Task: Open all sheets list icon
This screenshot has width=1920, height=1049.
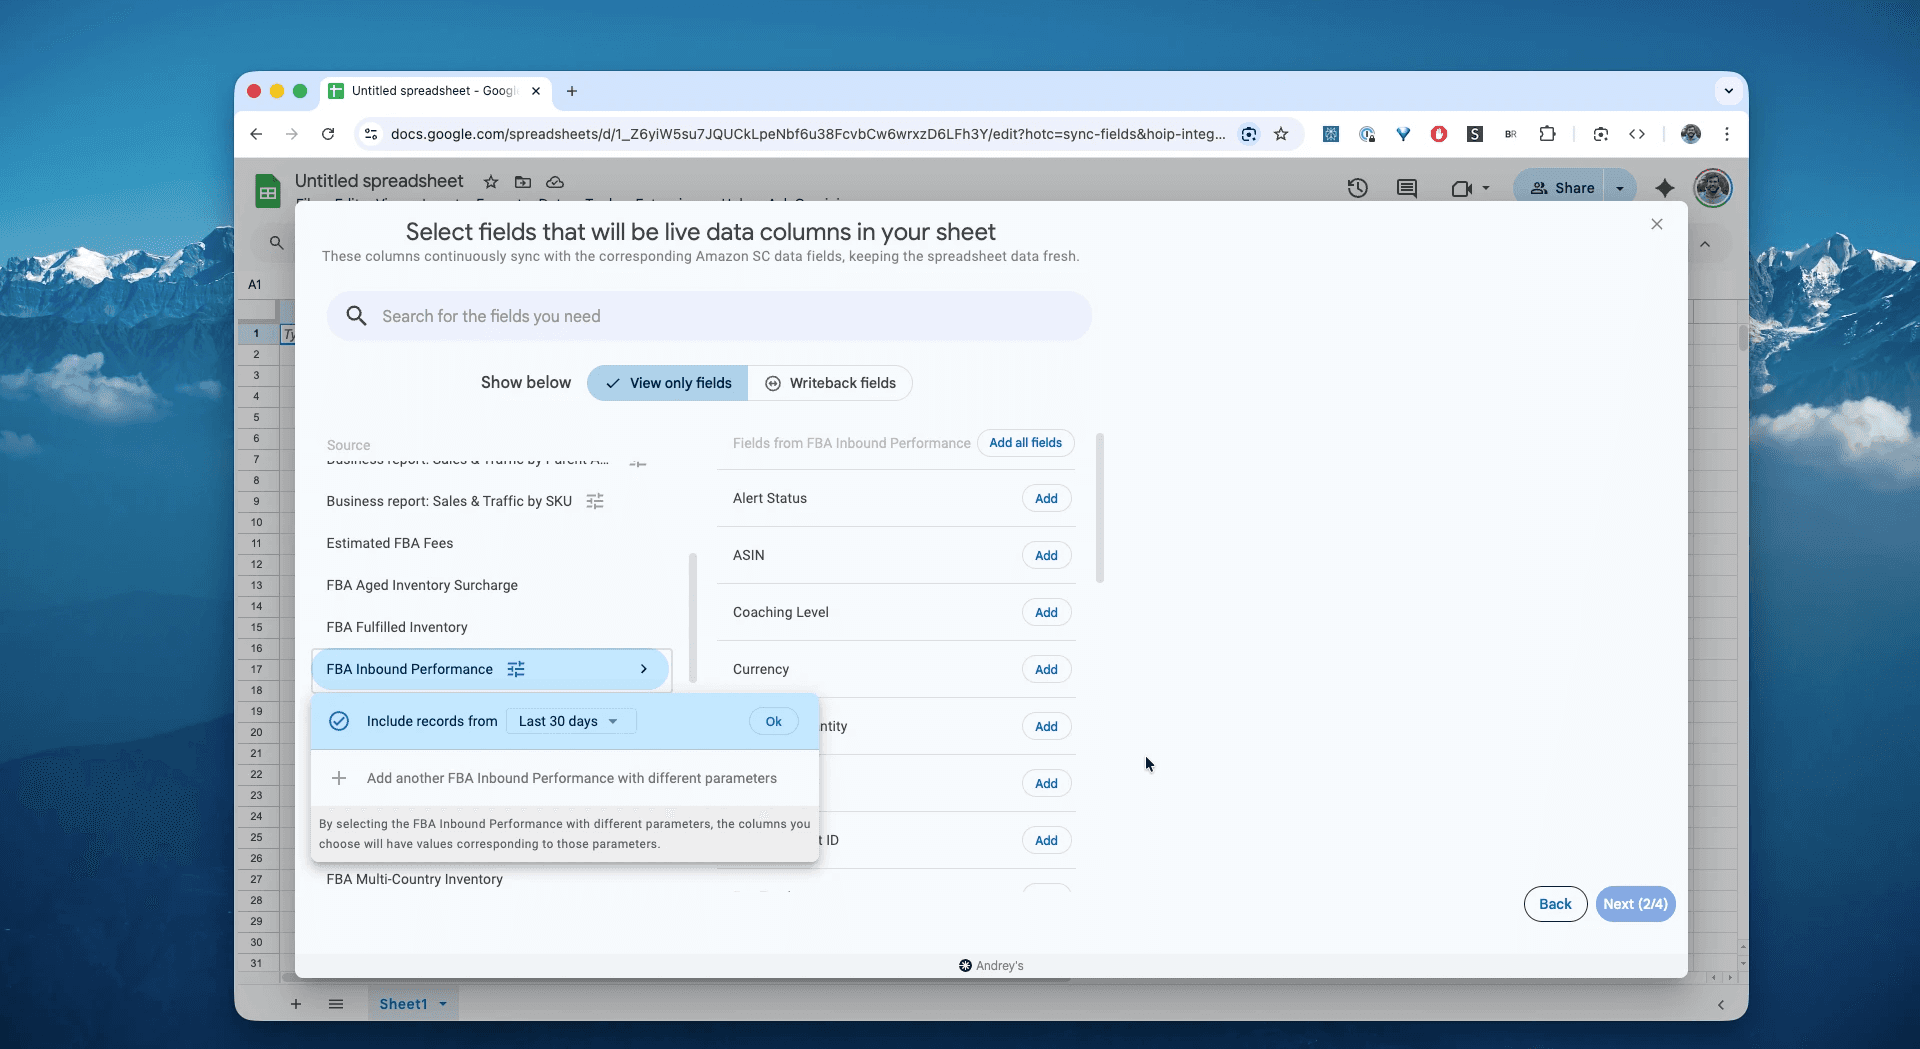Action: [x=336, y=1004]
